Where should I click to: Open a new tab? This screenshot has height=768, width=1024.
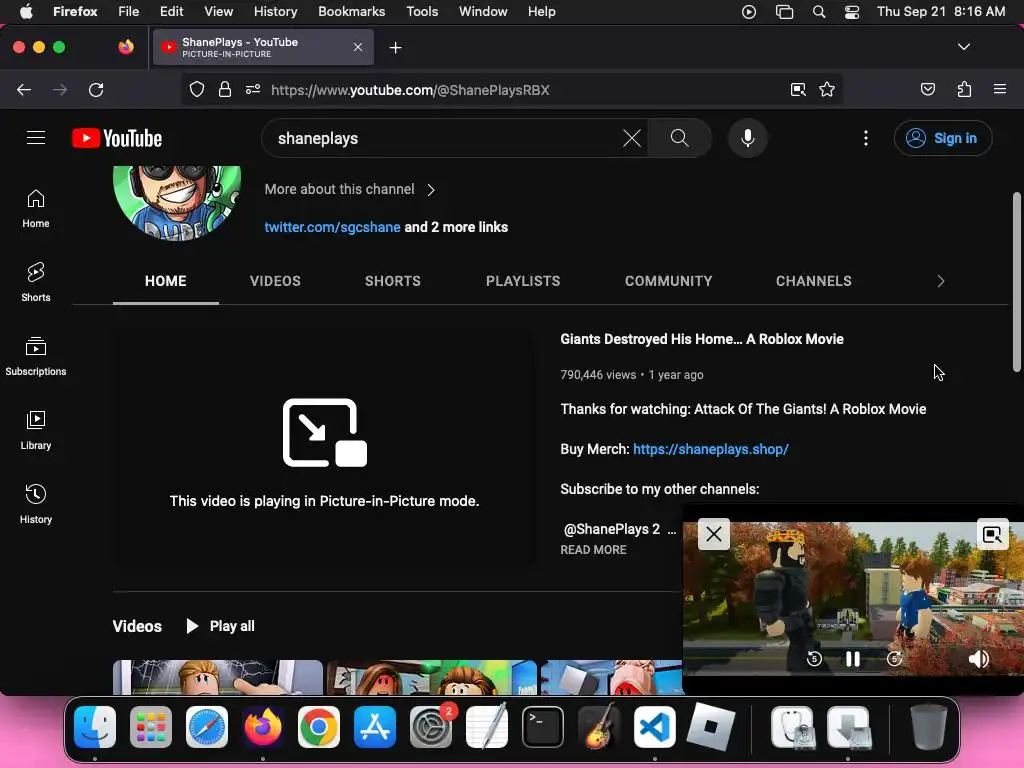[395, 48]
